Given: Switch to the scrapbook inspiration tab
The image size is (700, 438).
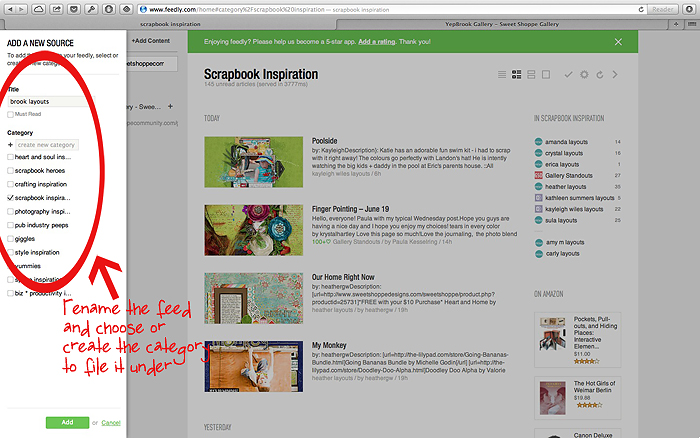Looking at the screenshot, I should pos(170,24).
